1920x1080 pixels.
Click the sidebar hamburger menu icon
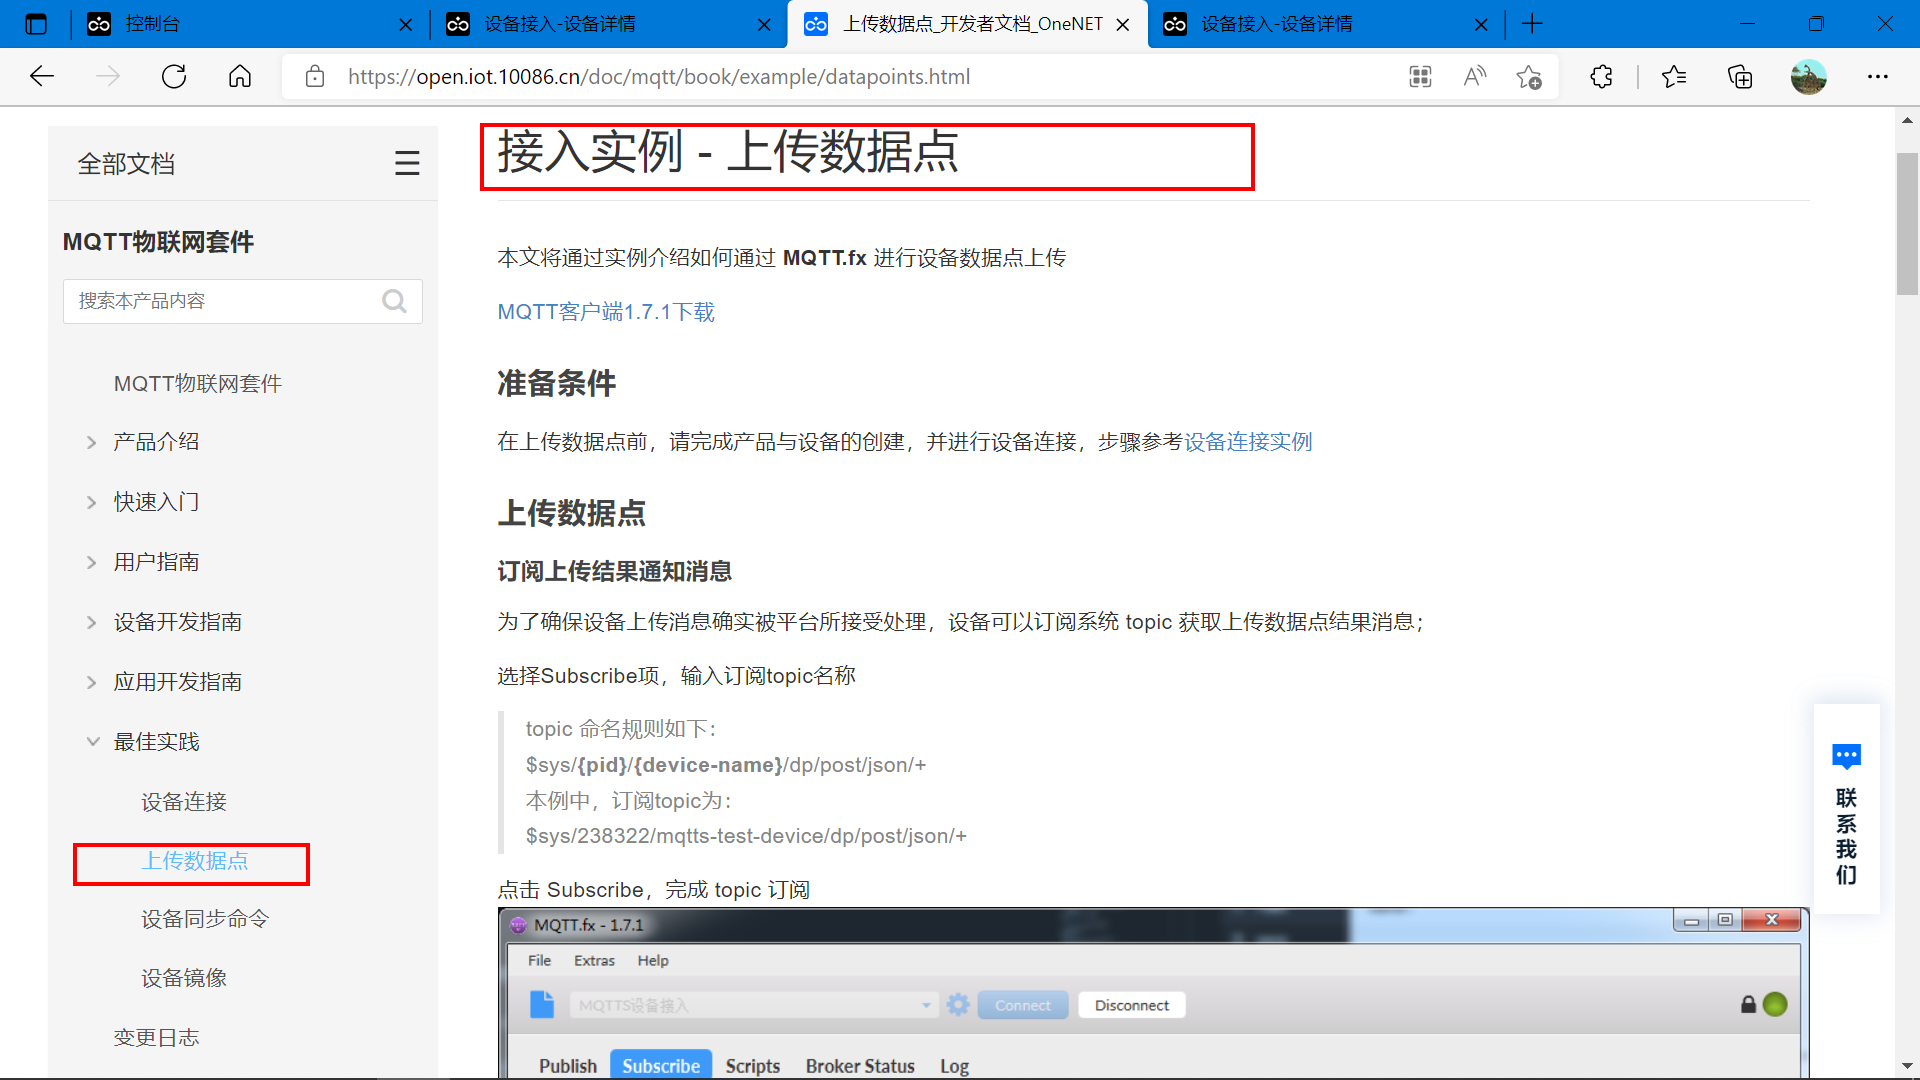point(406,163)
